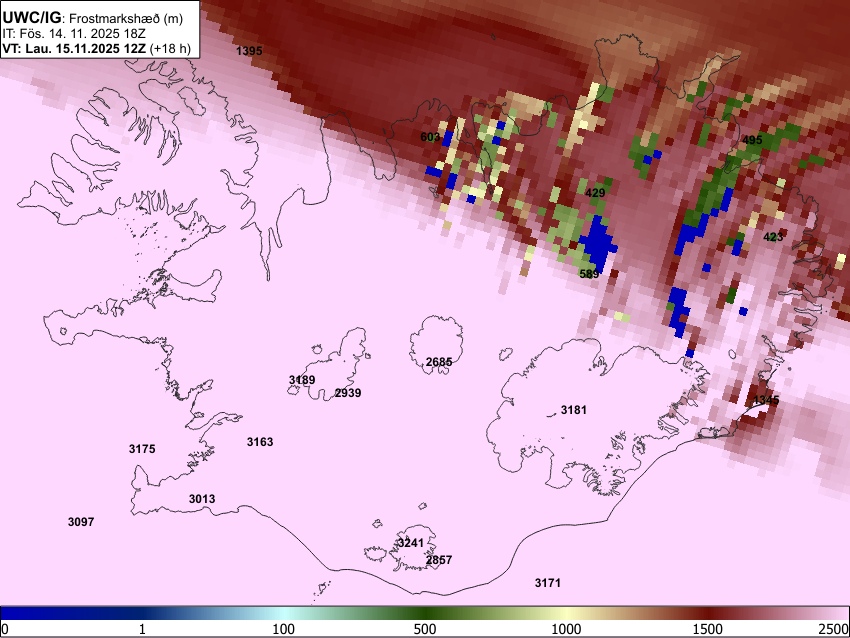Click the legend tick labeled 1
The width and height of the screenshot is (850, 638).
(x=142, y=629)
